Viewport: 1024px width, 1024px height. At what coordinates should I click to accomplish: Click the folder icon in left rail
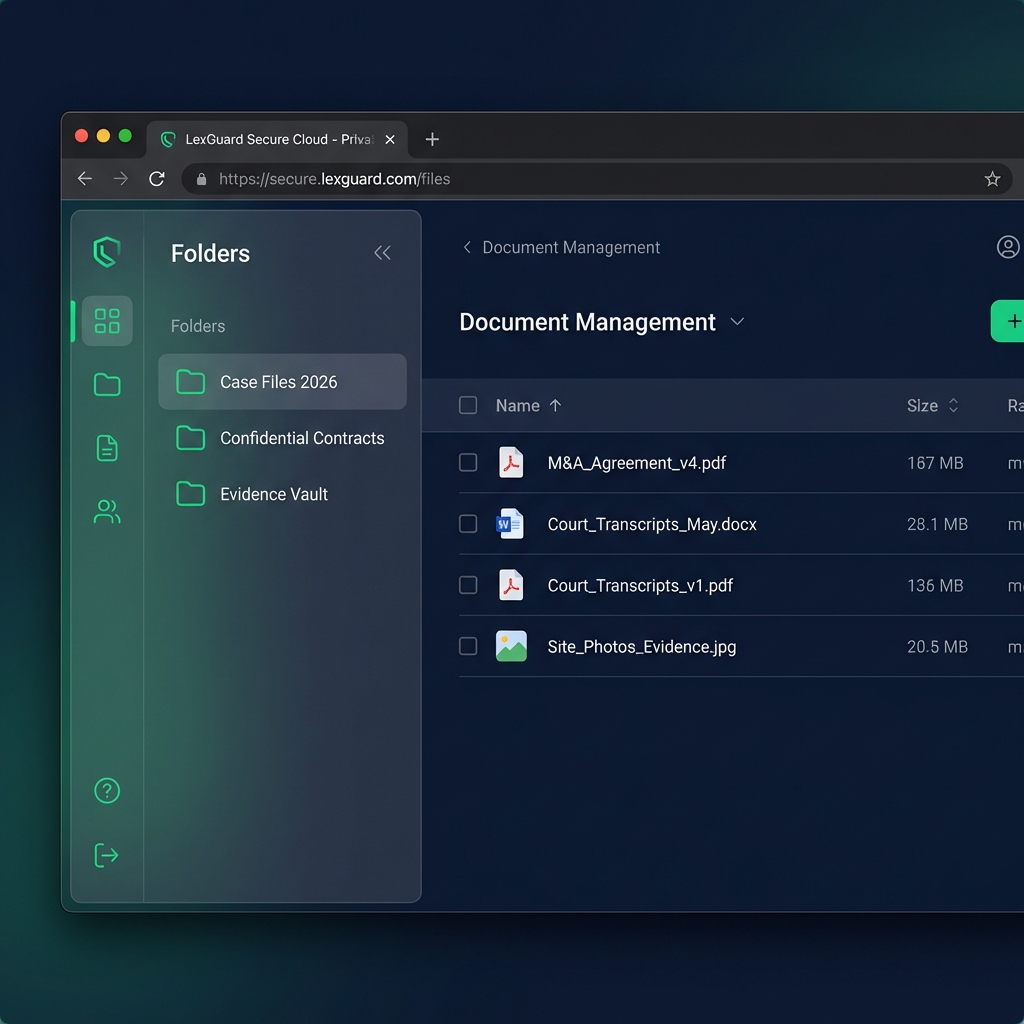point(107,385)
